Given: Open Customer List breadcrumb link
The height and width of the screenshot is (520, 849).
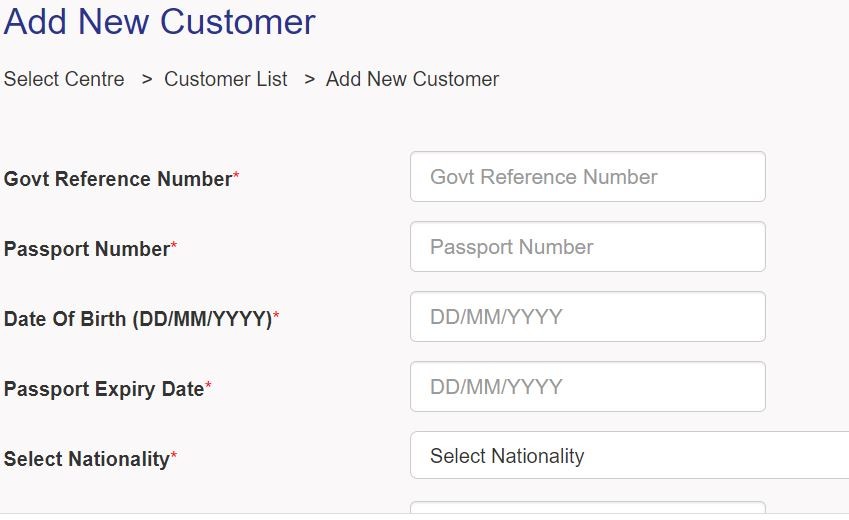Looking at the screenshot, I should (x=225, y=79).
